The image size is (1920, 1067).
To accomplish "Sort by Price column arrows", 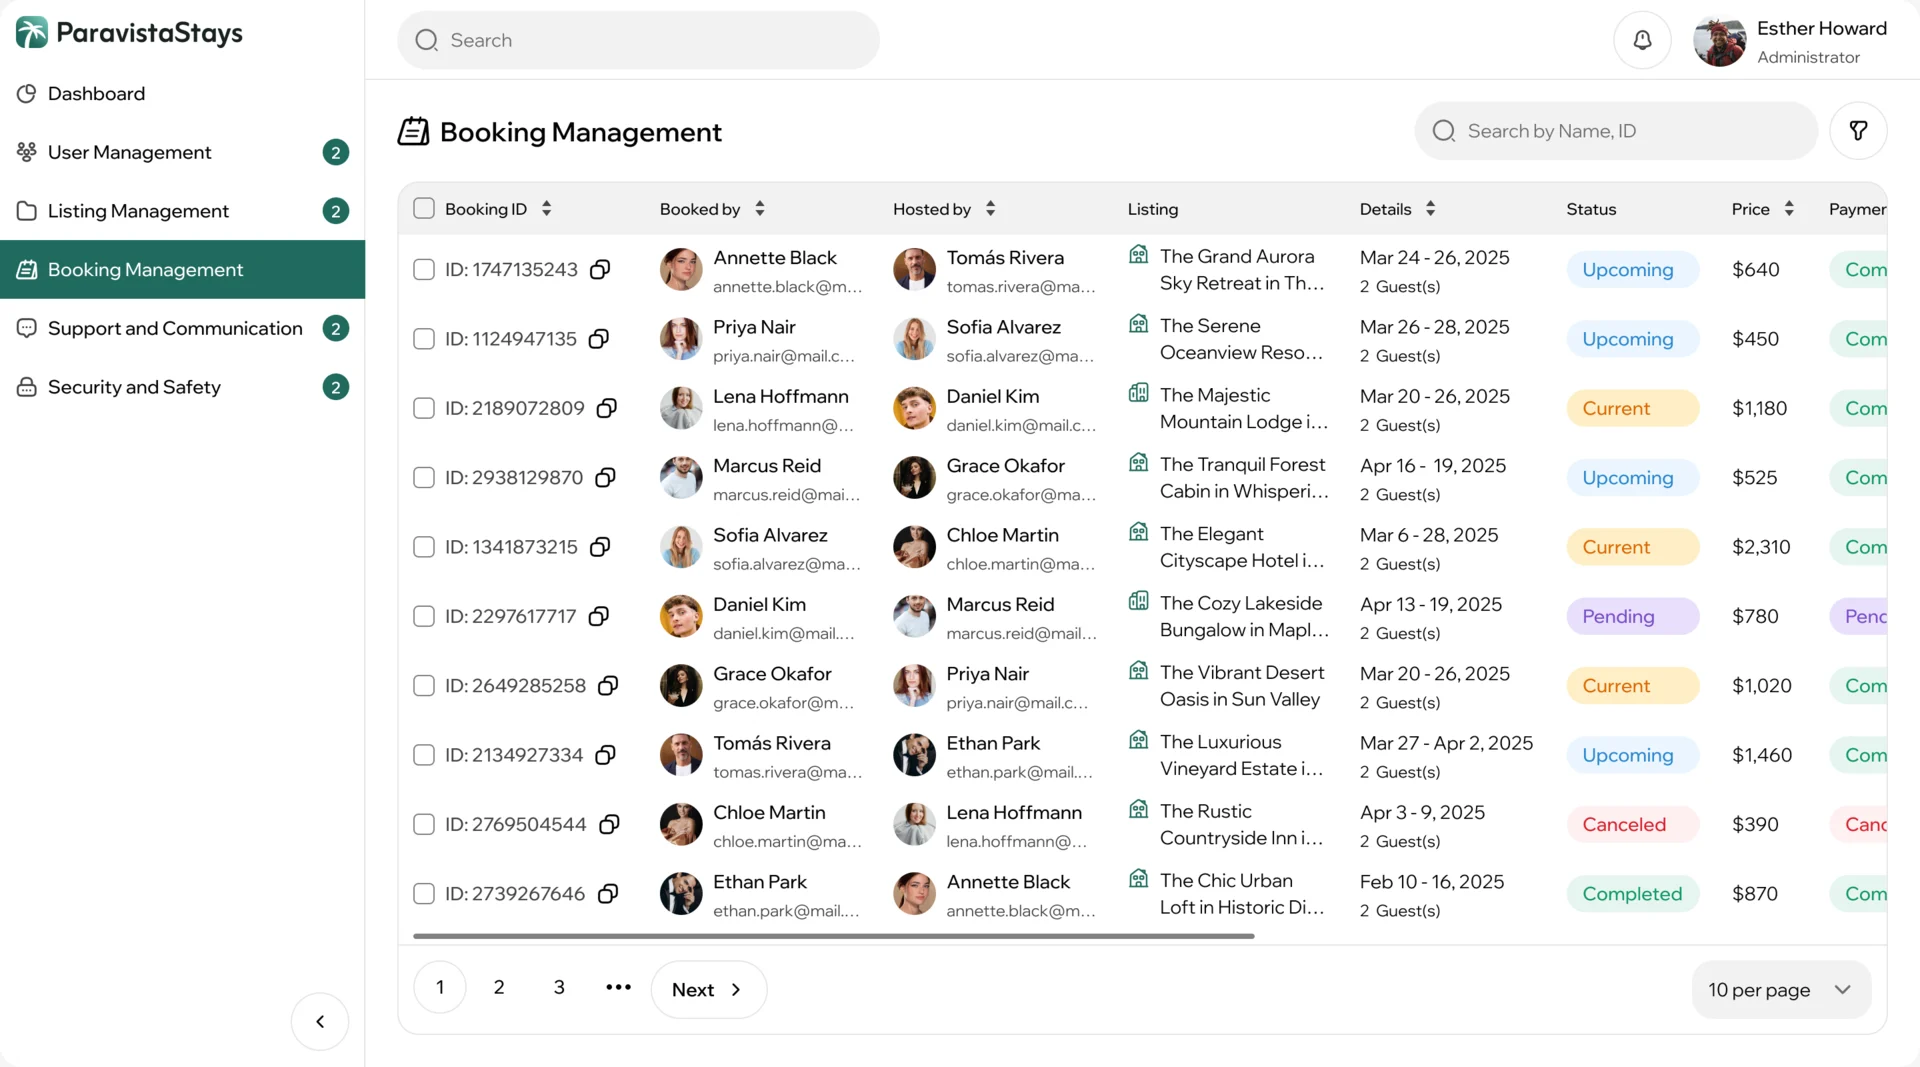I will click(x=1789, y=209).
